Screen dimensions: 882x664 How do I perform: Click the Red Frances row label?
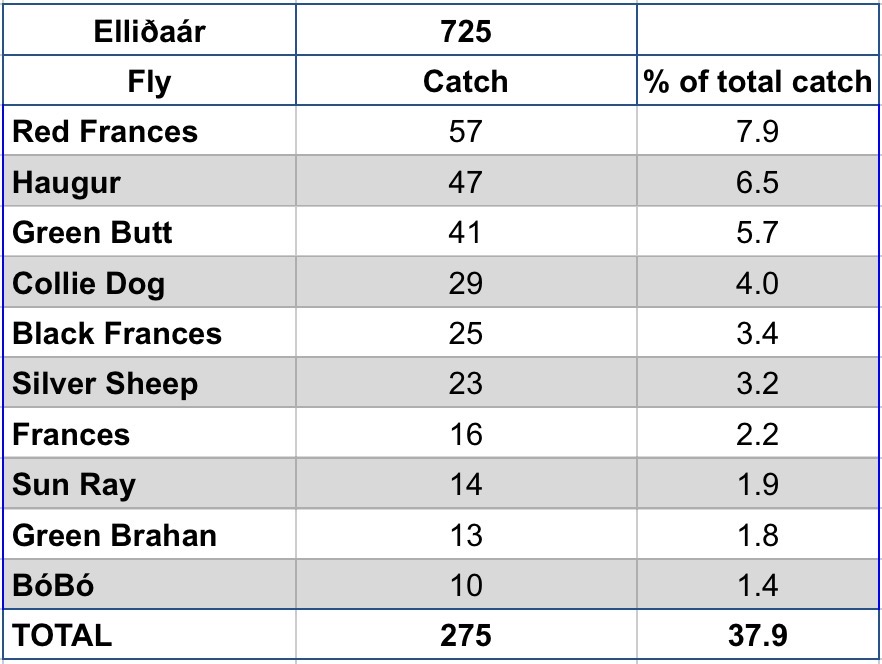[105, 132]
